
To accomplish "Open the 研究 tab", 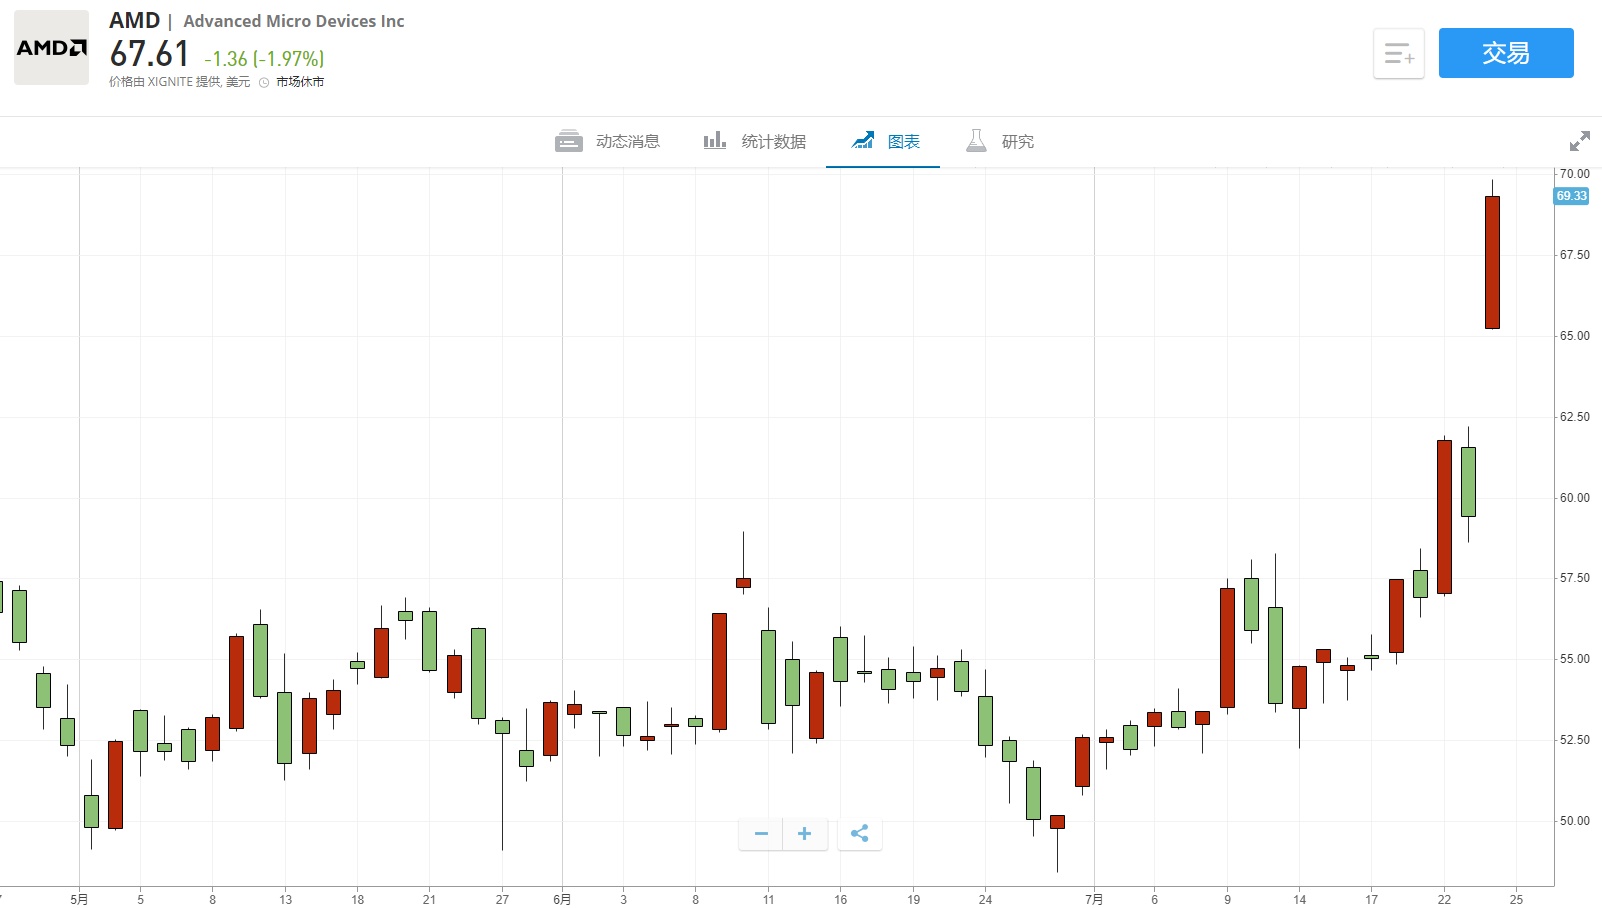I will (x=1017, y=142).
